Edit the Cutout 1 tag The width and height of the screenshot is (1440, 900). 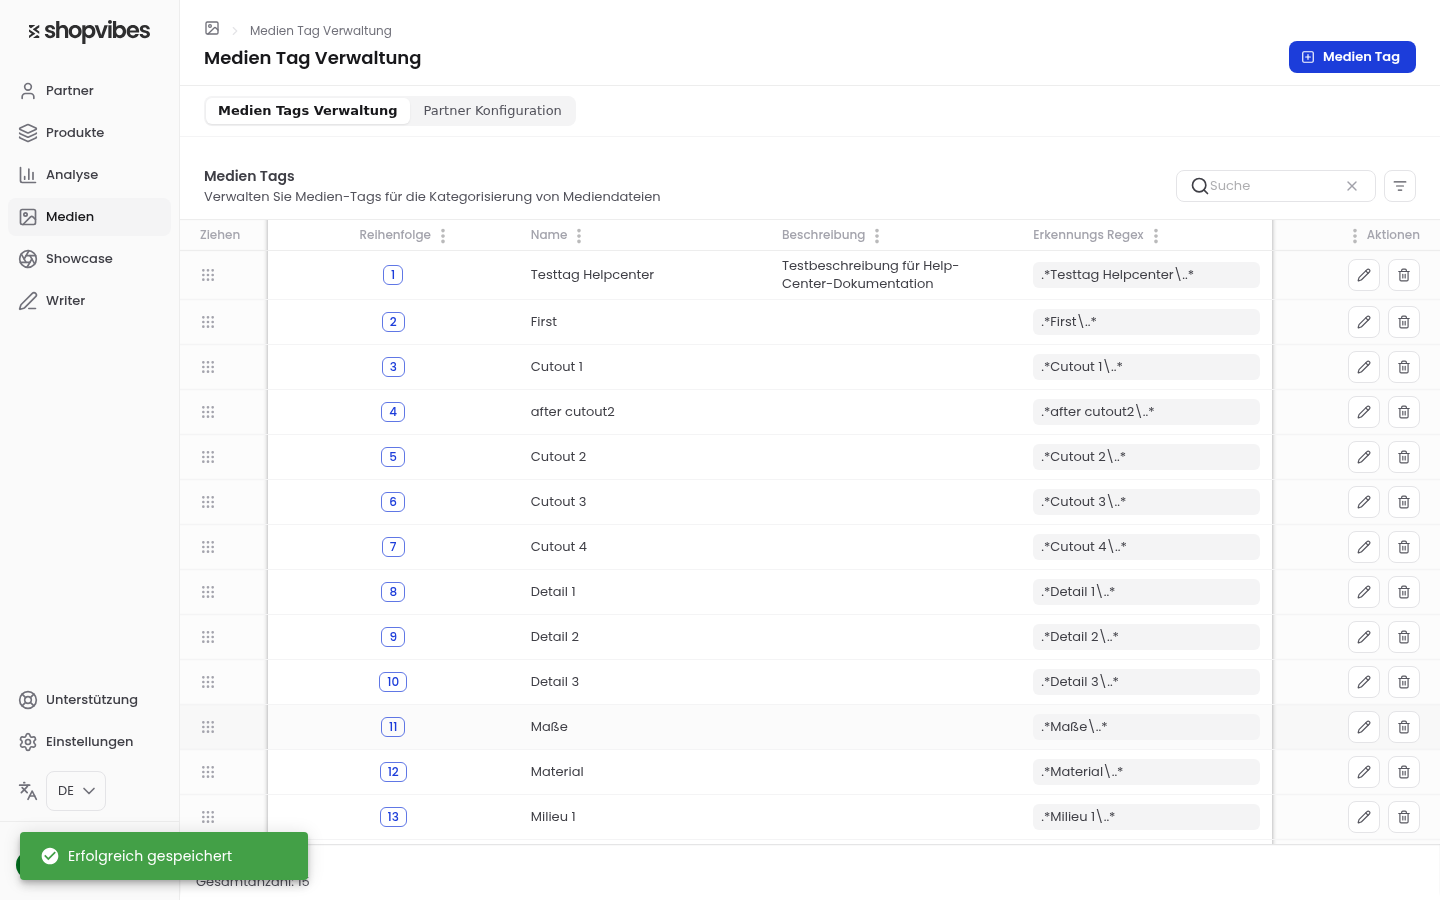click(1364, 367)
